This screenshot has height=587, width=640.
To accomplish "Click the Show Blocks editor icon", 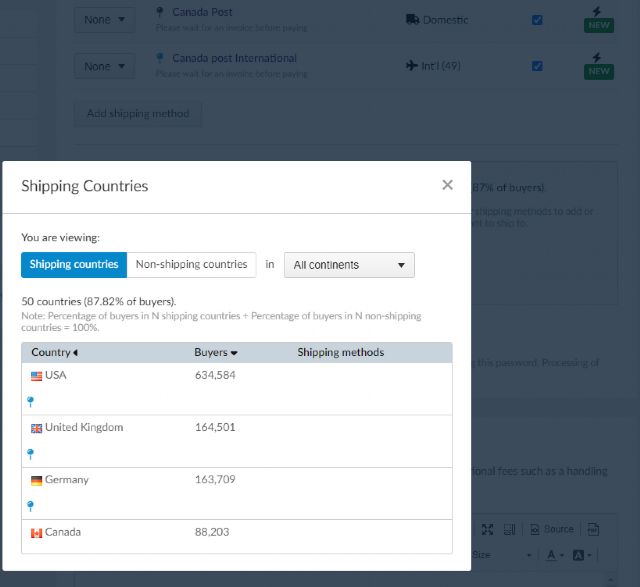I will pos(509,529).
